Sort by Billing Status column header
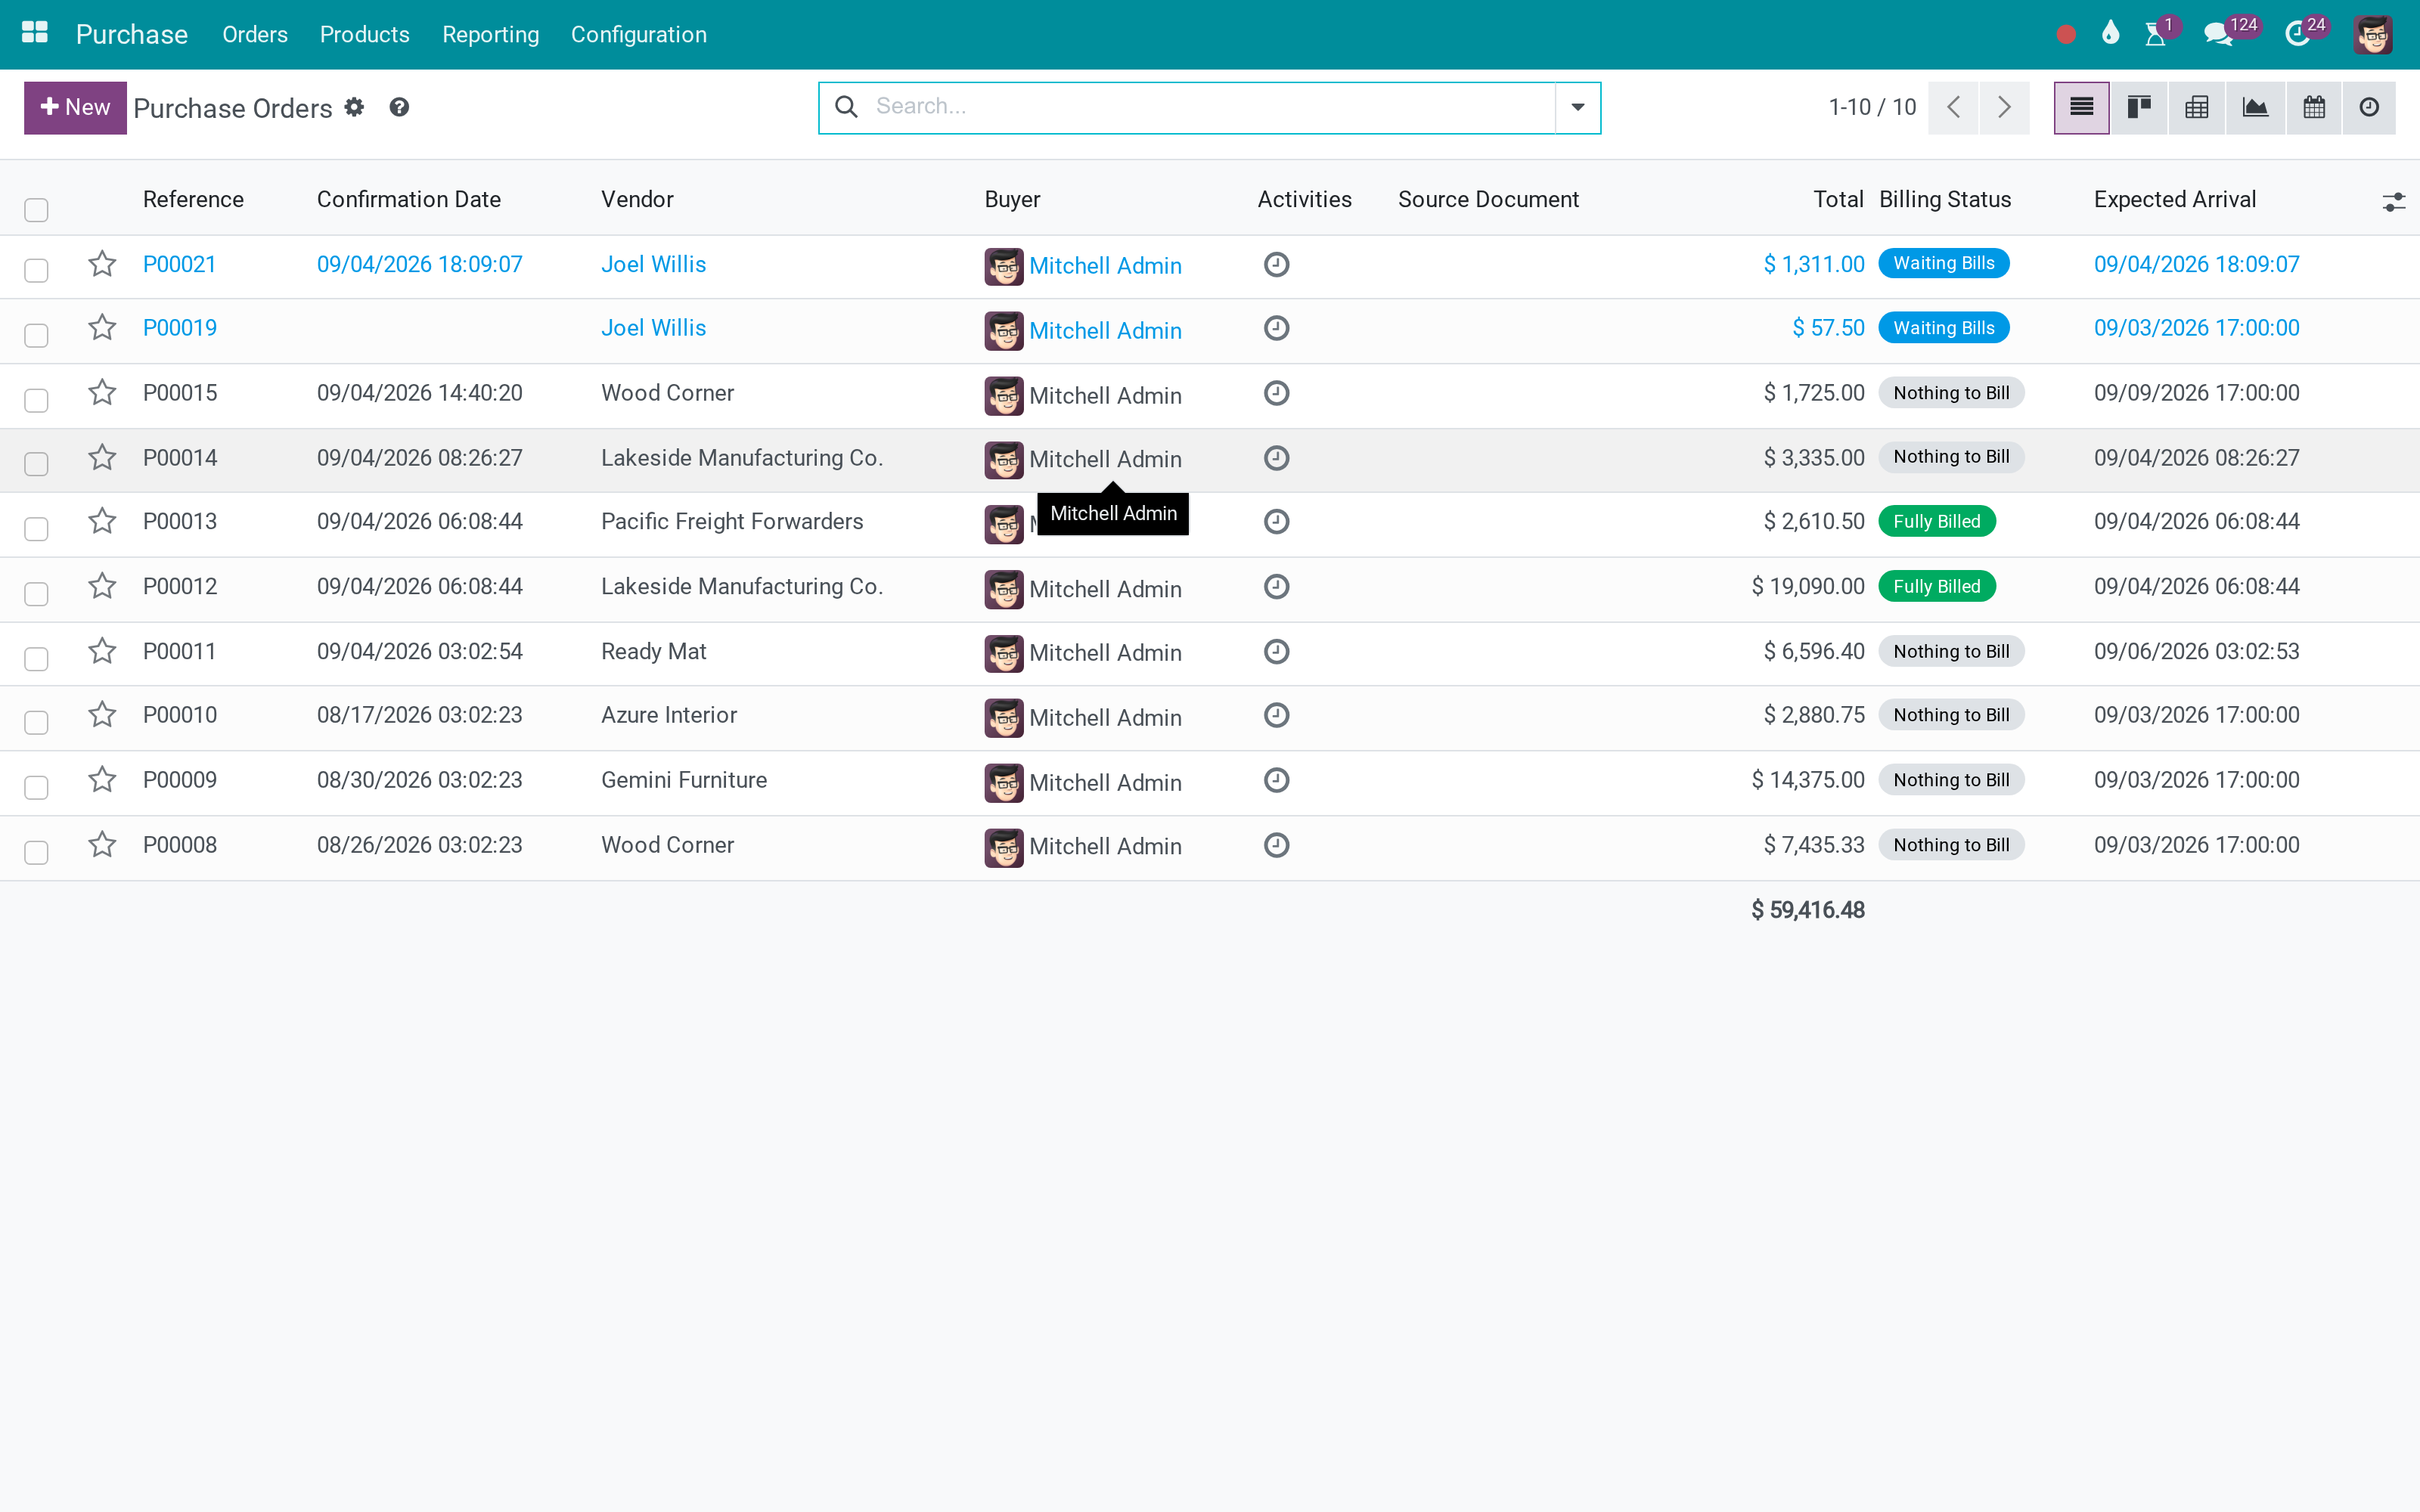This screenshot has width=2420, height=1512. pyautogui.click(x=1945, y=199)
